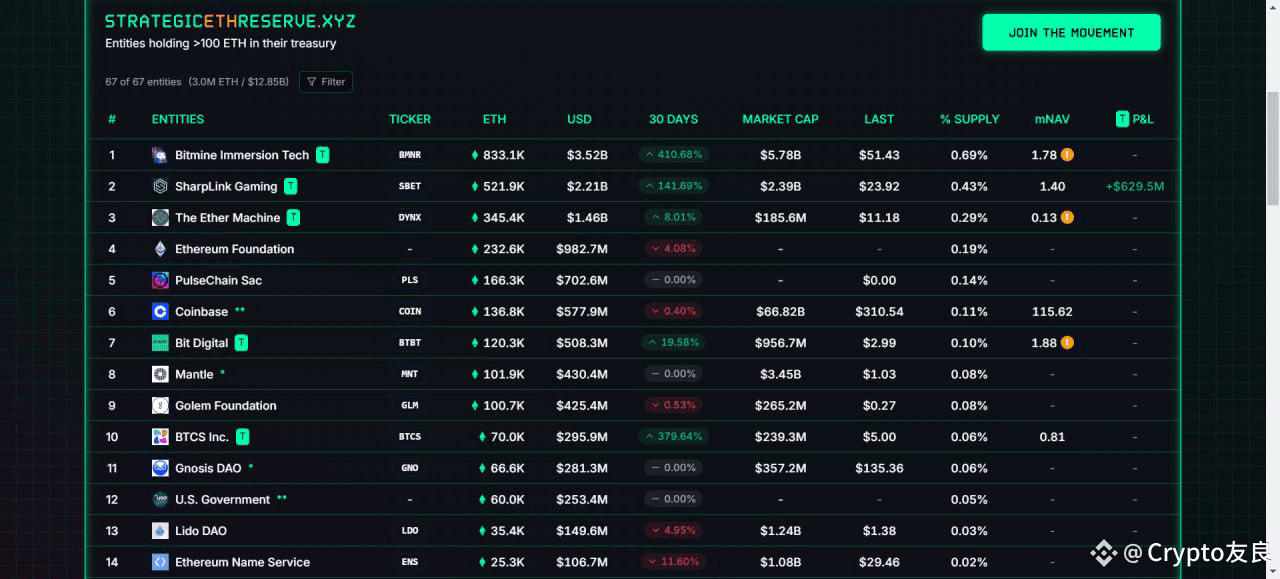Click the Coinbase logo icon

160,312
